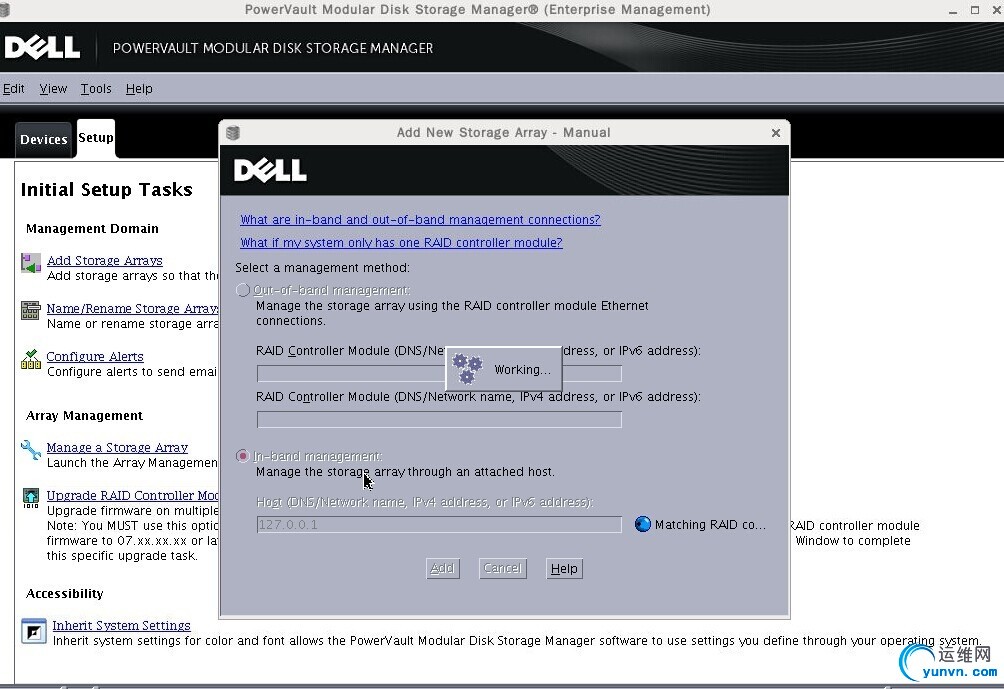Screen dimensions: 1004x689
Task: Click the Inherit System Settings link
Action: pyautogui.click(x=122, y=626)
